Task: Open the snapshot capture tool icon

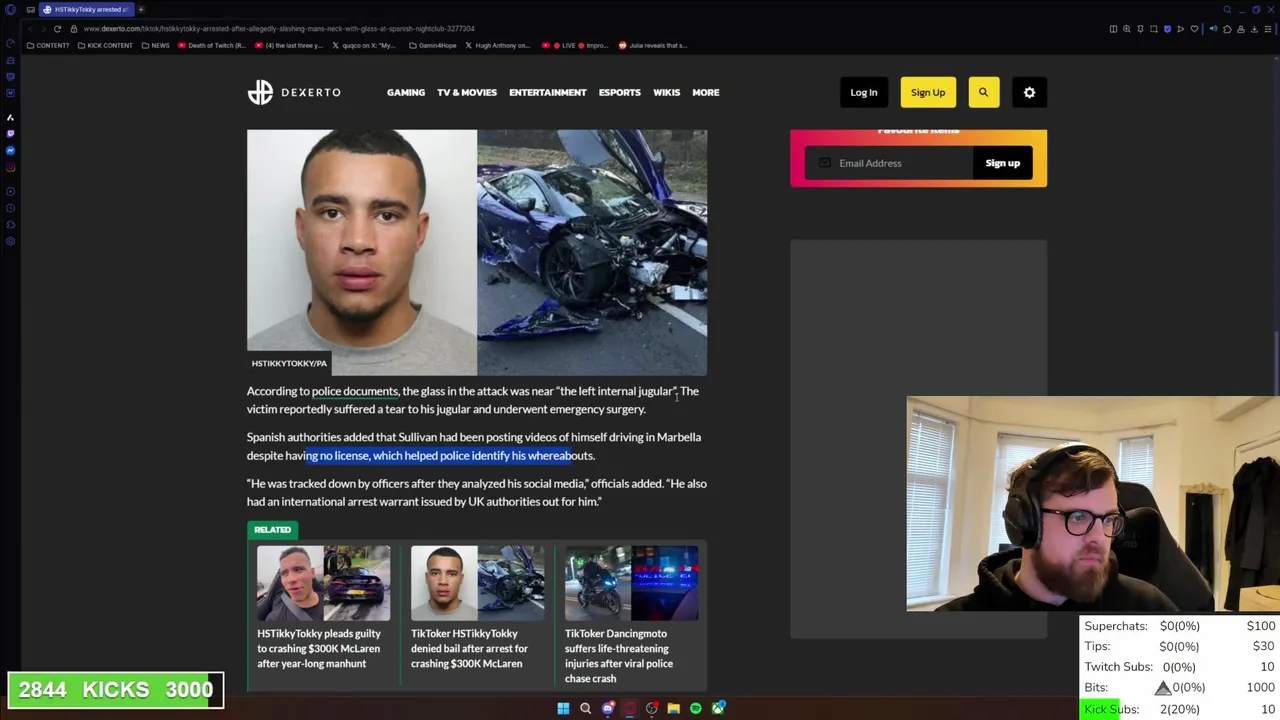Action: click(x=1153, y=29)
